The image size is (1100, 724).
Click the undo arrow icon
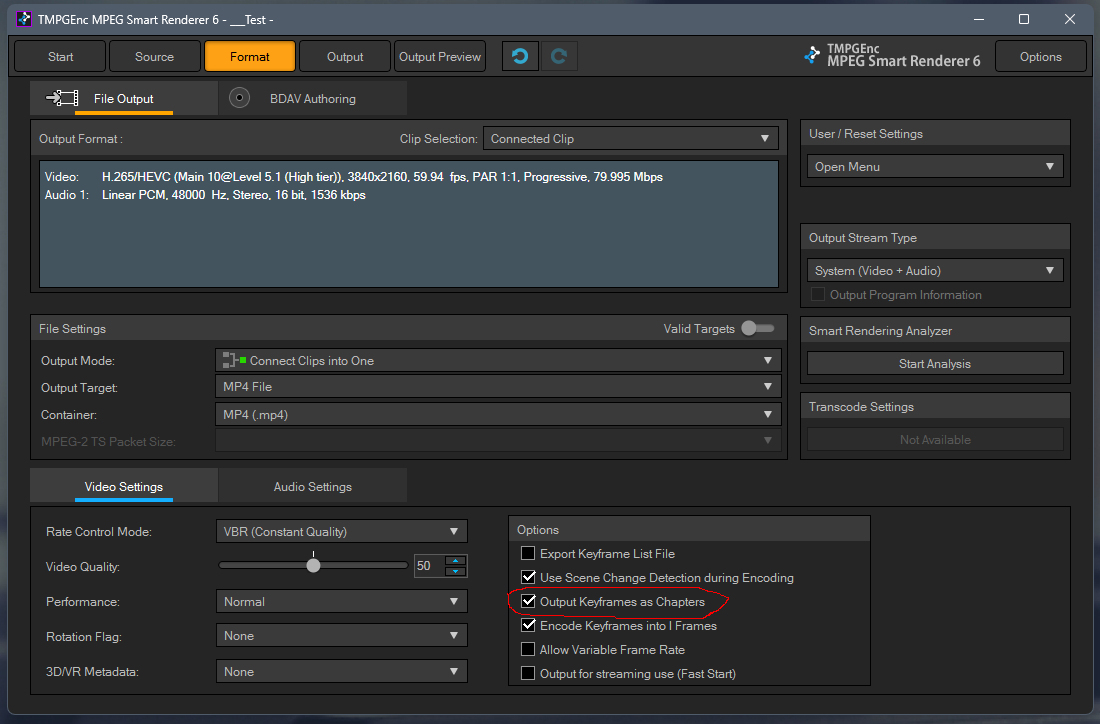pos(519,56)
